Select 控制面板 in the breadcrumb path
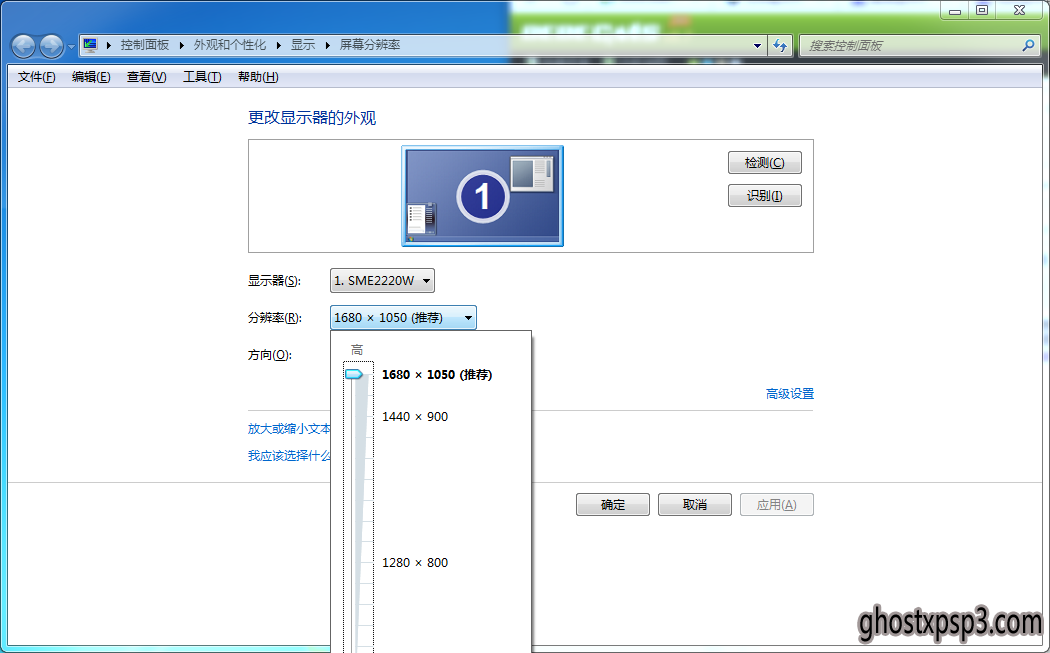1050x653 pixels. pos(145,45)
